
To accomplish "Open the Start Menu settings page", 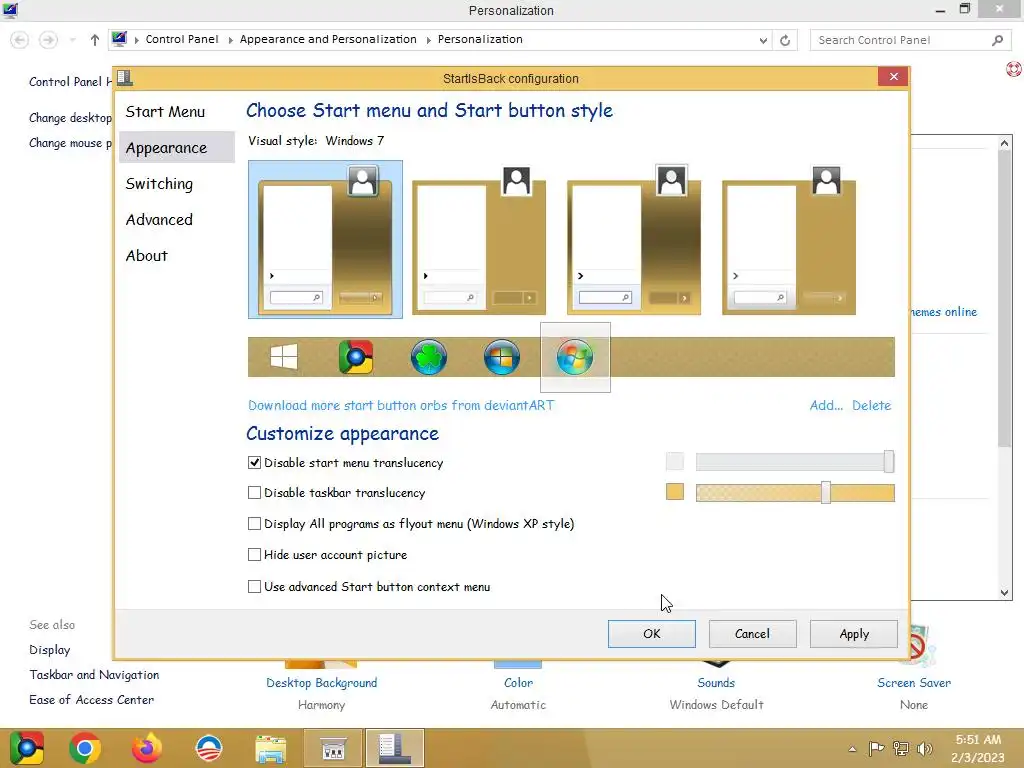I will point(165,112).
